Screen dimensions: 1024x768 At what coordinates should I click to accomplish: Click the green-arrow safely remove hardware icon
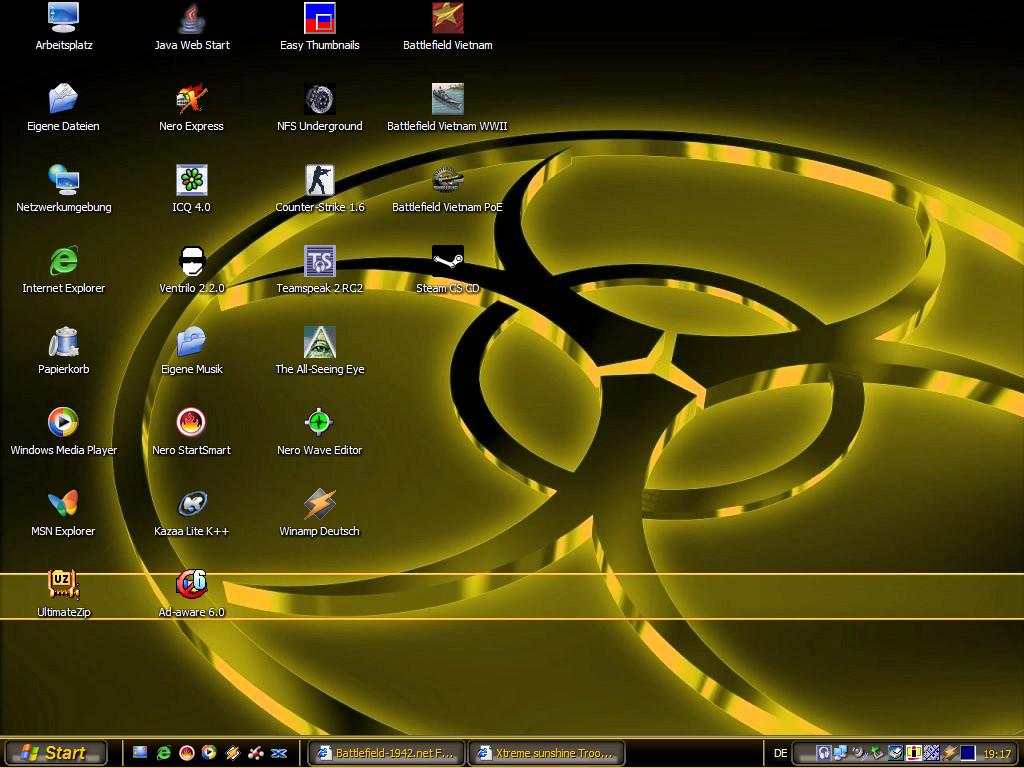(877, 754)
